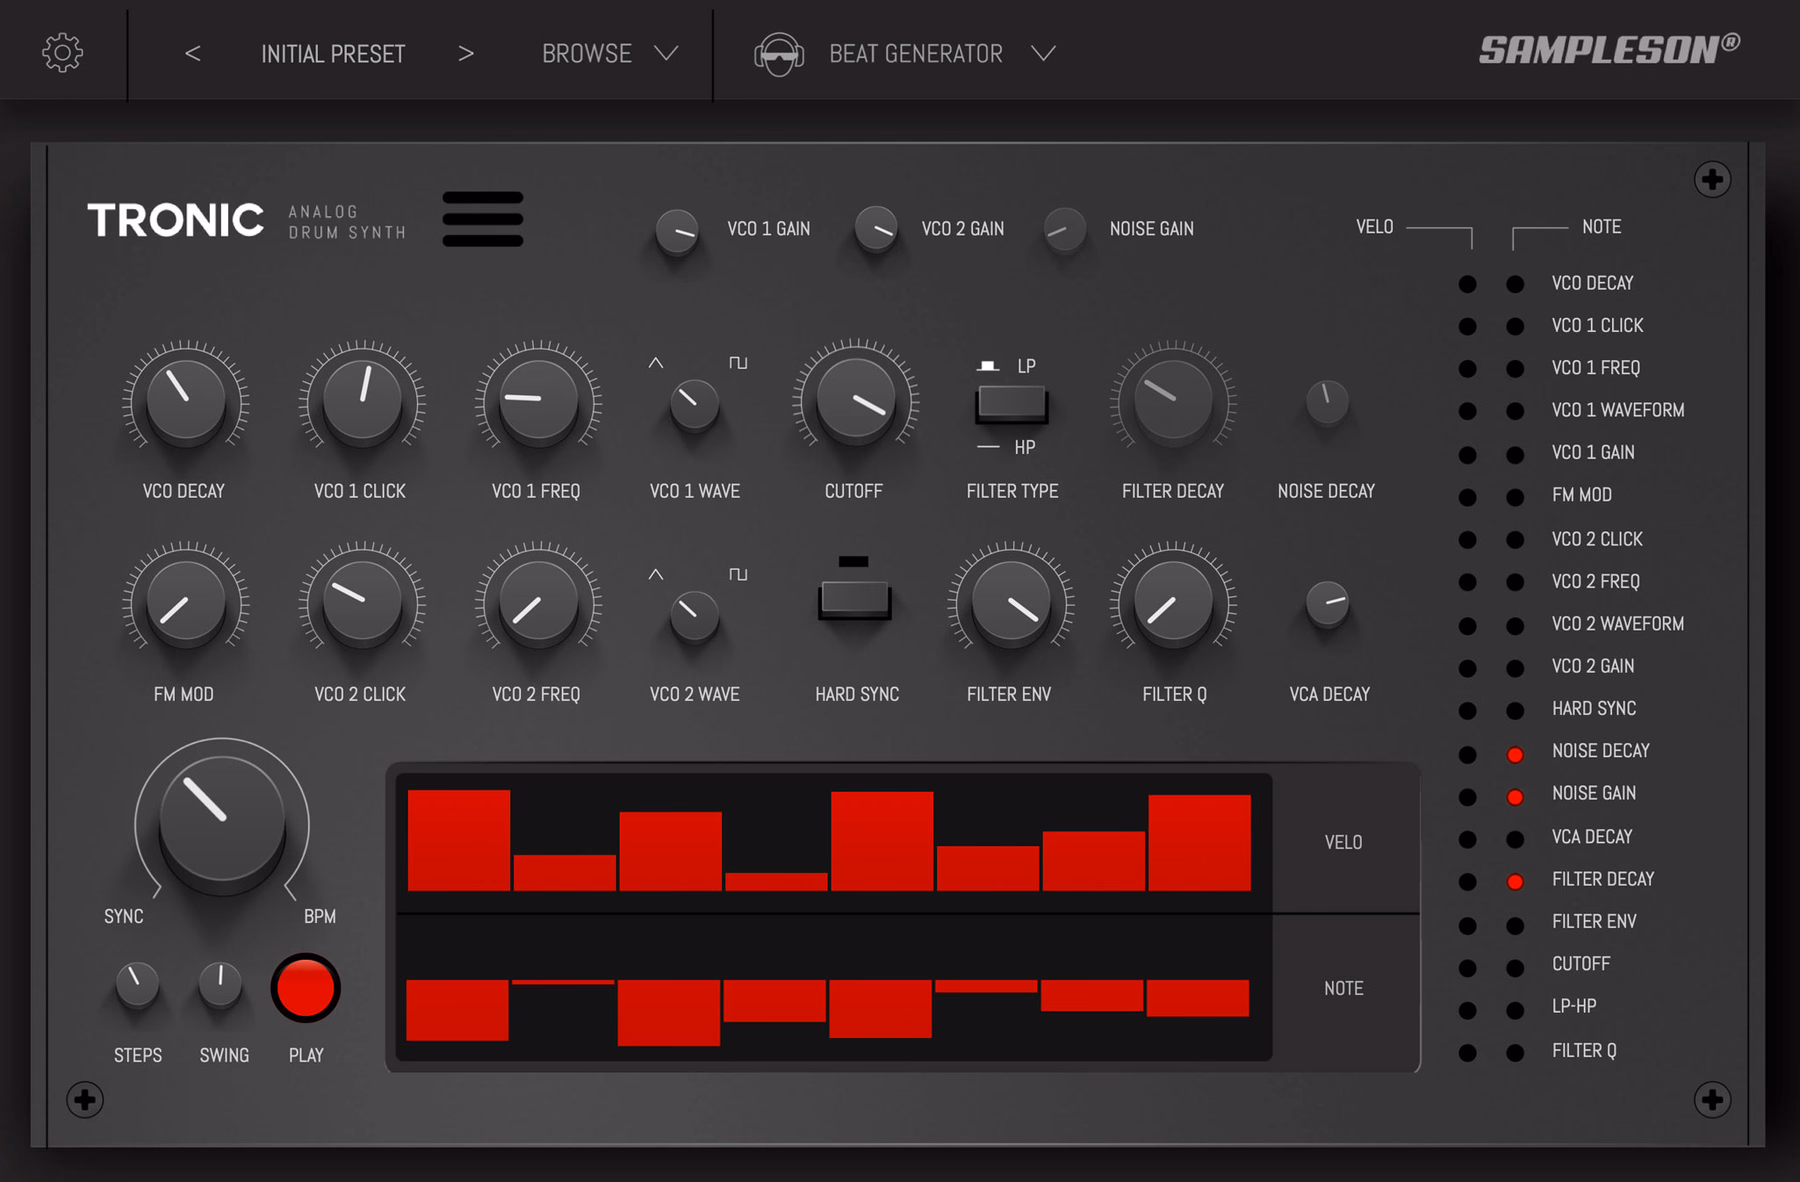Click the Noise Decay knob

(1328, 401)
